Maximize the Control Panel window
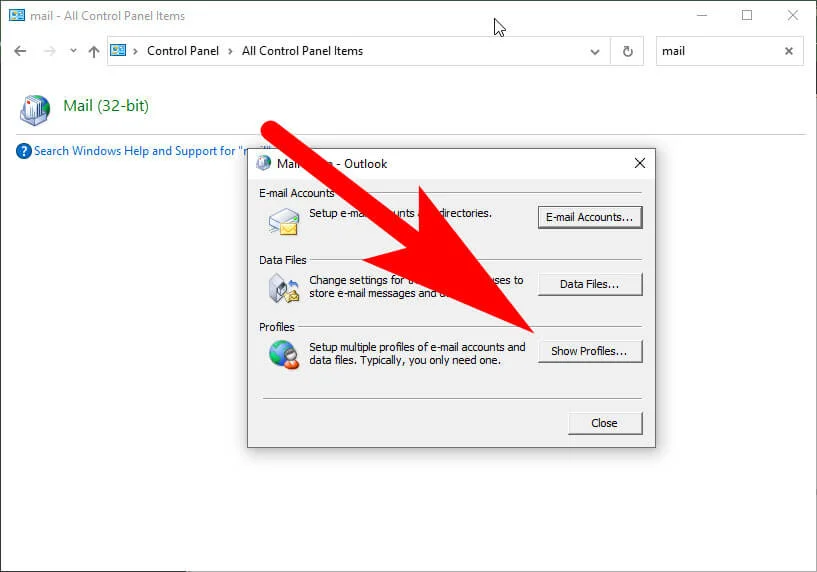Viewport: 817px width, 572px height. click(747, 15)
